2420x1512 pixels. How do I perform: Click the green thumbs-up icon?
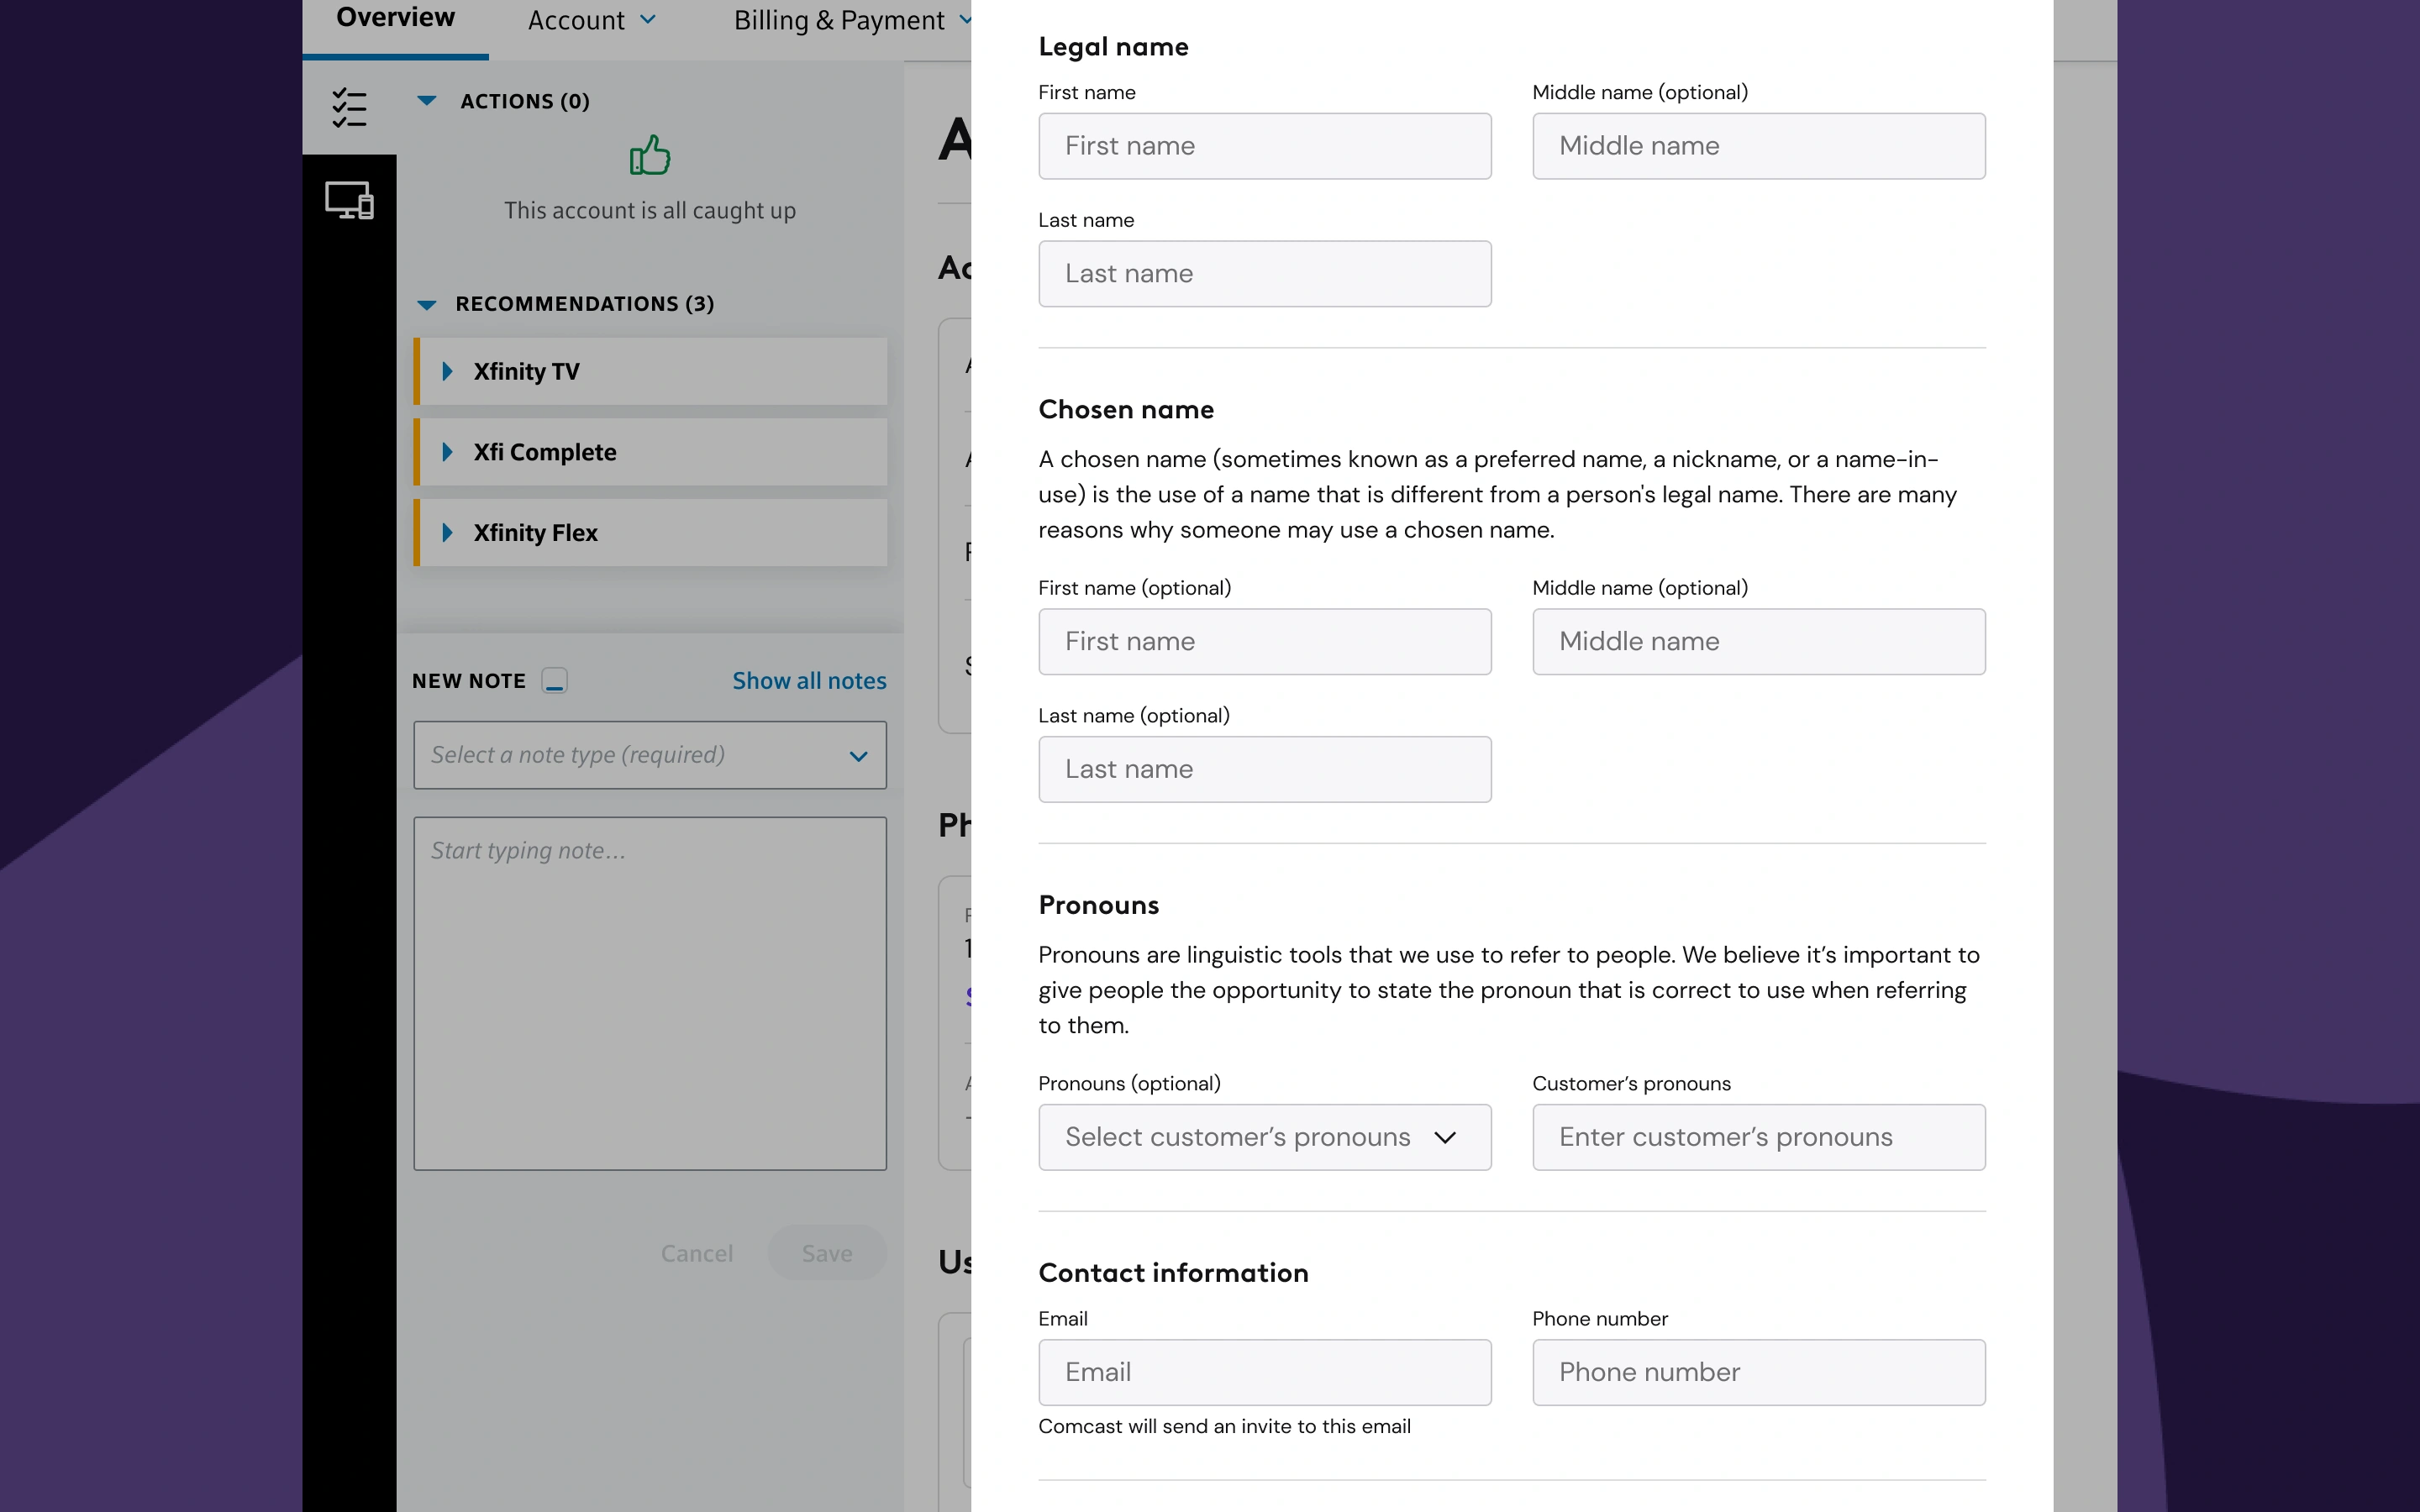650,155
